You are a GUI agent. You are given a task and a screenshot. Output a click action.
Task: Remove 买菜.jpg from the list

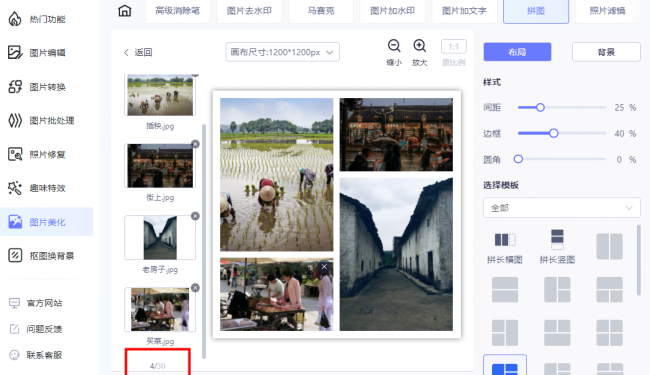click(195, 288)
